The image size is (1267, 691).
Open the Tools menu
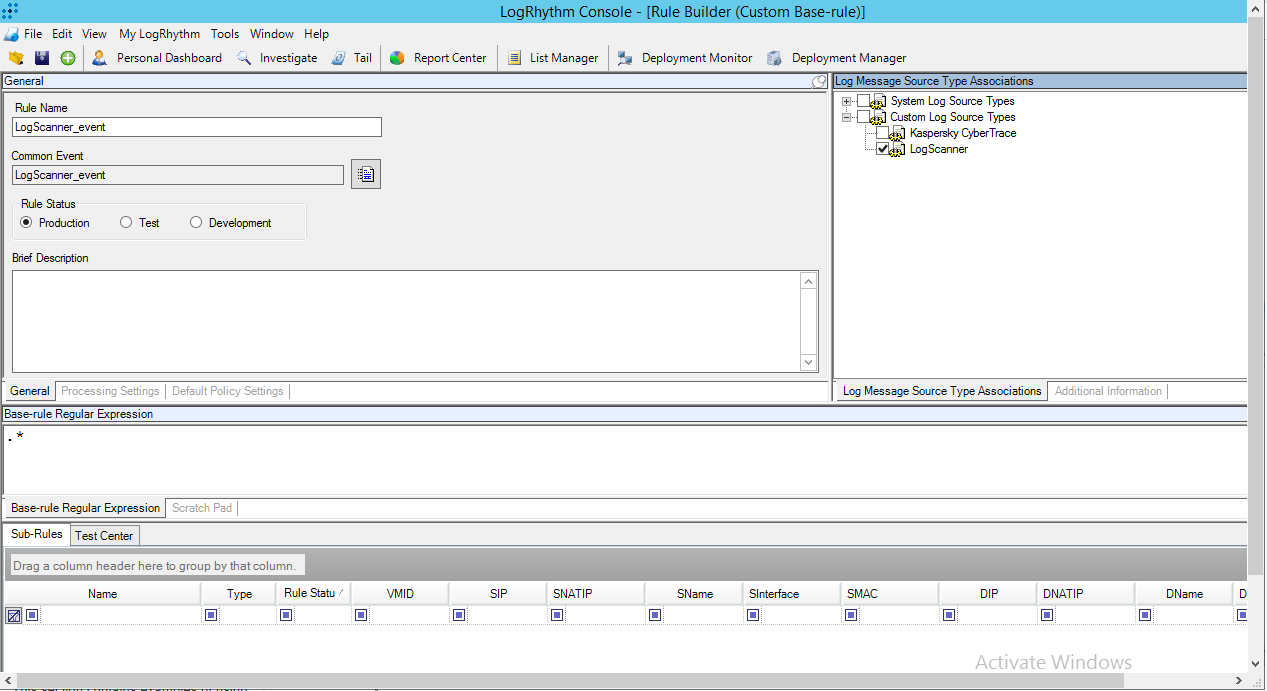(224, 33)
